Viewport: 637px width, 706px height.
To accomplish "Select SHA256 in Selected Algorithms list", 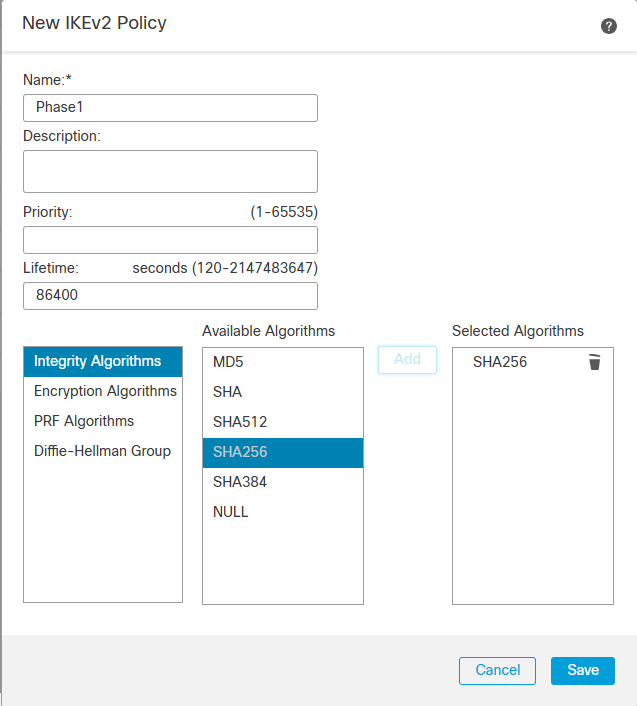I will (x=500, y=362).
